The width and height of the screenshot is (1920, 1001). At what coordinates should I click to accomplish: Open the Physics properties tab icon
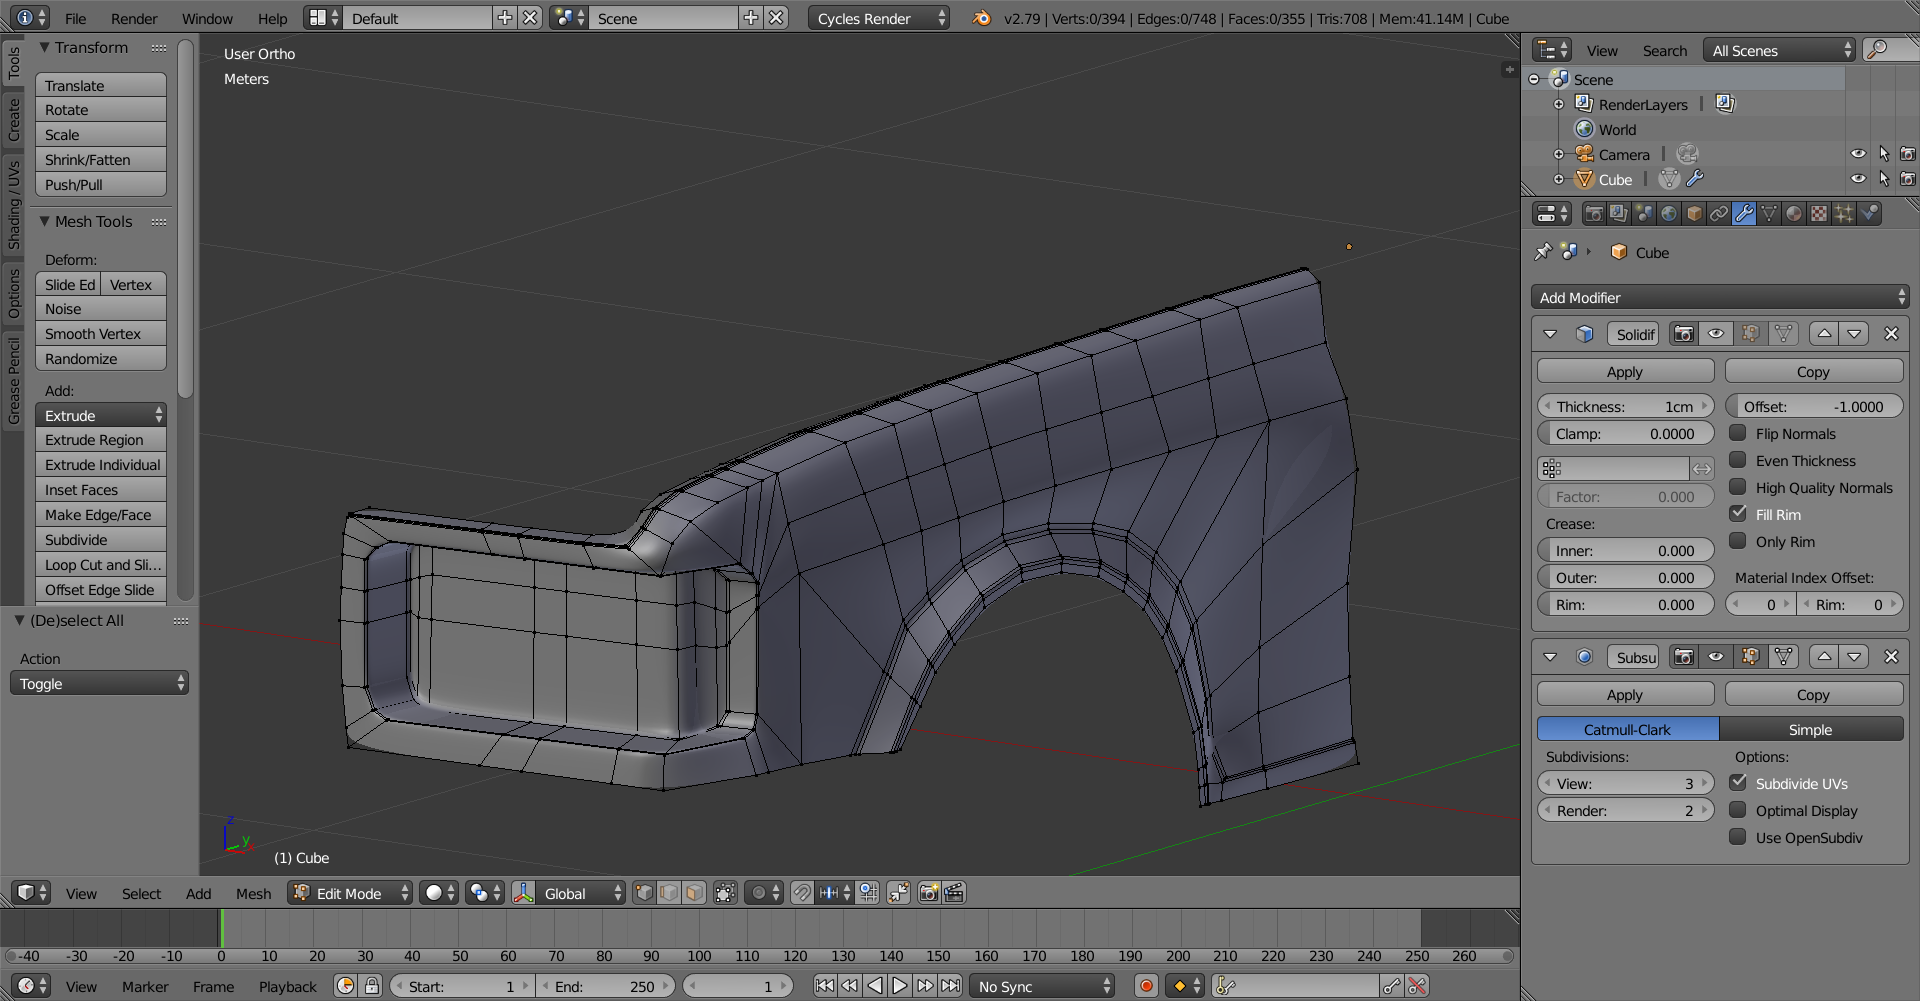1869,214
